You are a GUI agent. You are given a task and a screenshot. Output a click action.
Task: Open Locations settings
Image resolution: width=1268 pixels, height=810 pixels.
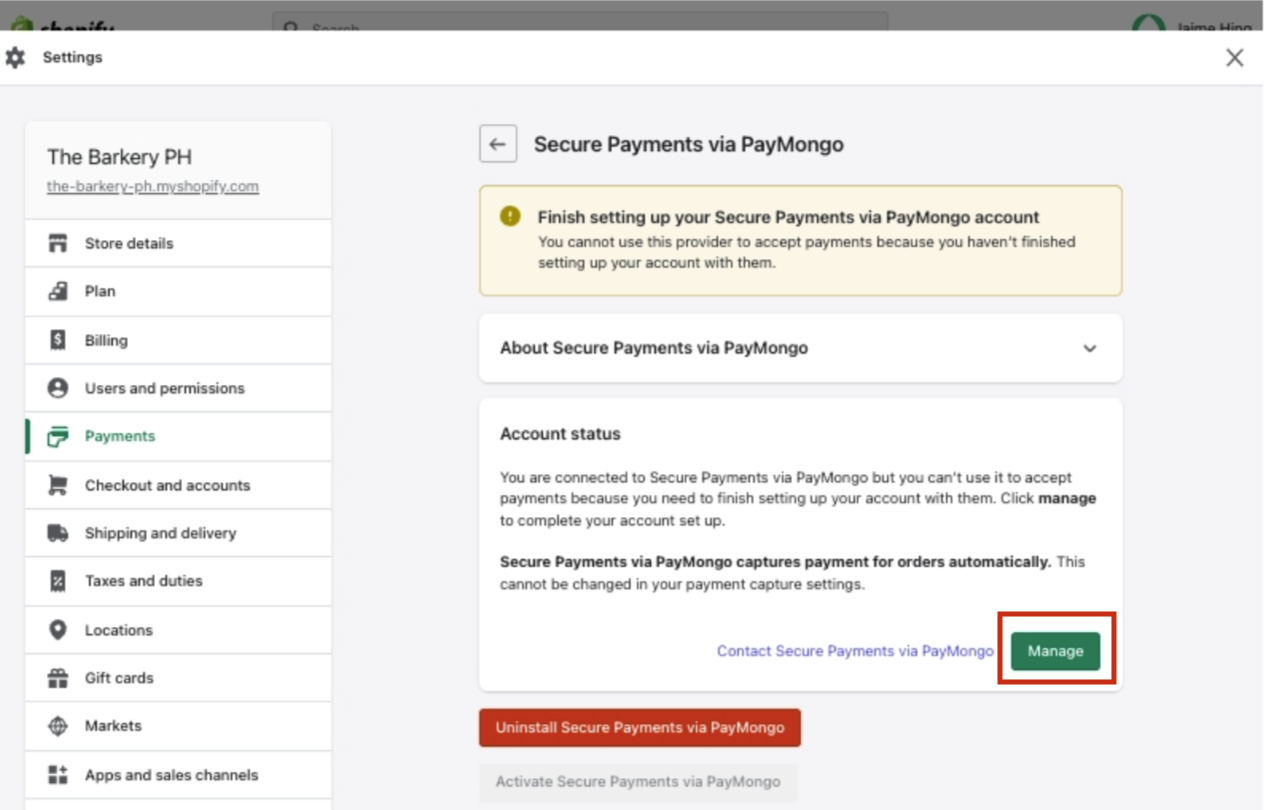click(178, 630)
